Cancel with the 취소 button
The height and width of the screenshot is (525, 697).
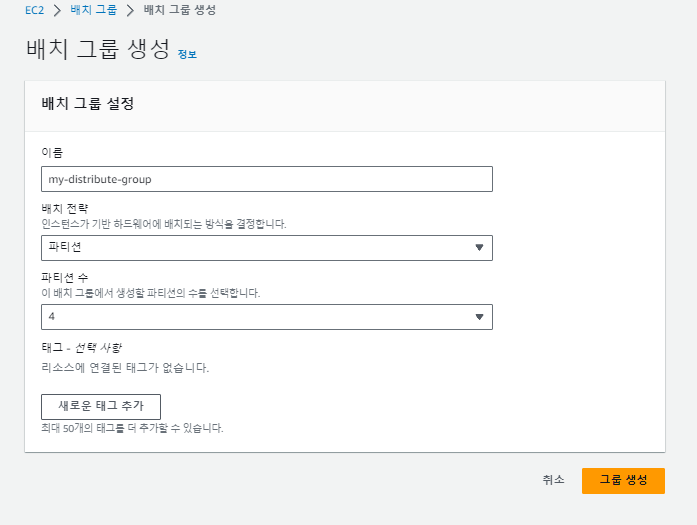[x=553, y=480]
